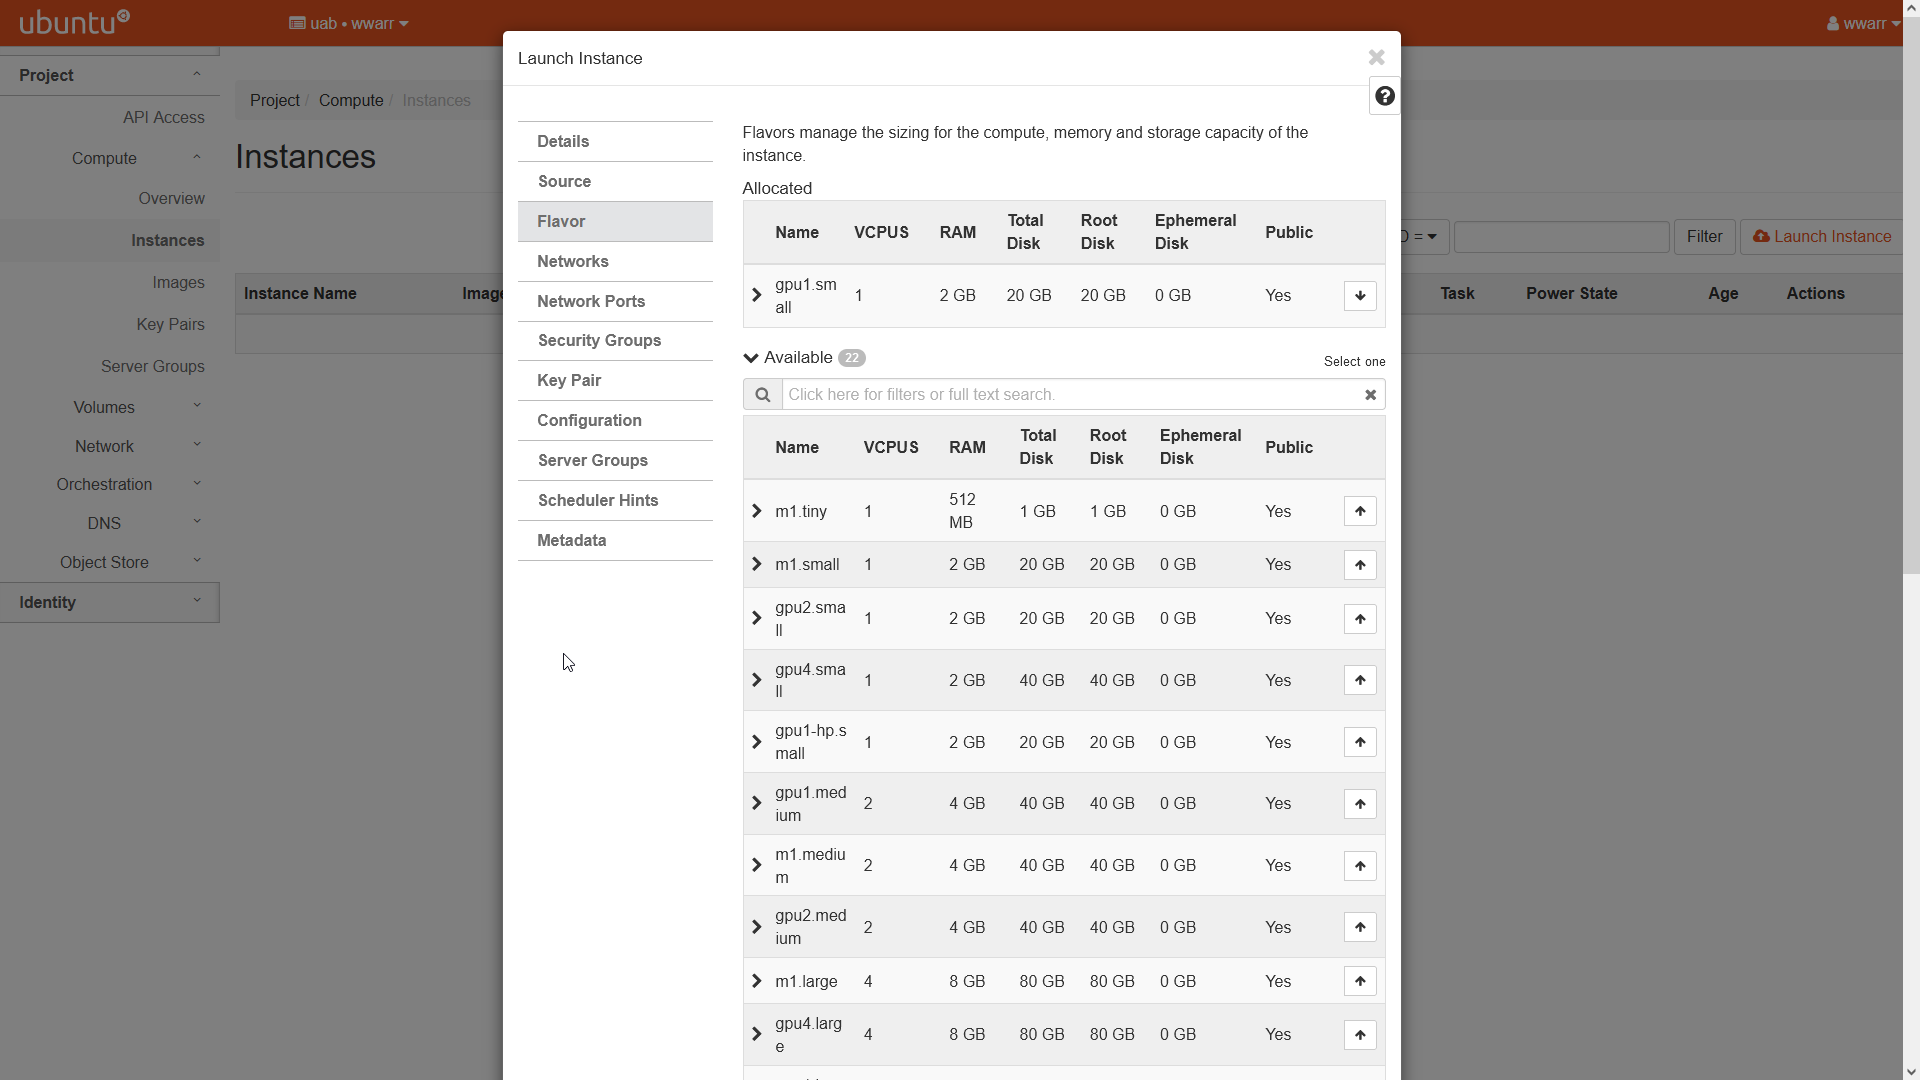1920x1080 pixels.
Task: Open API Access in sidebar
Action: point(163,117)
